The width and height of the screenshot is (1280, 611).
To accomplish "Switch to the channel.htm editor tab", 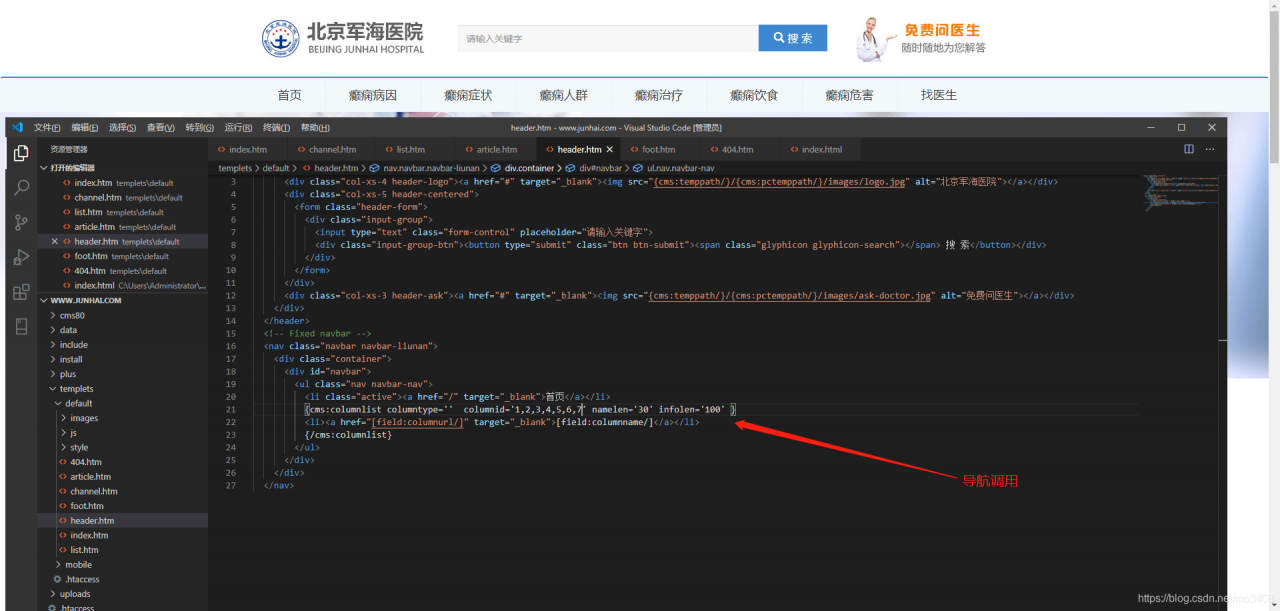I will pos(332,149).
